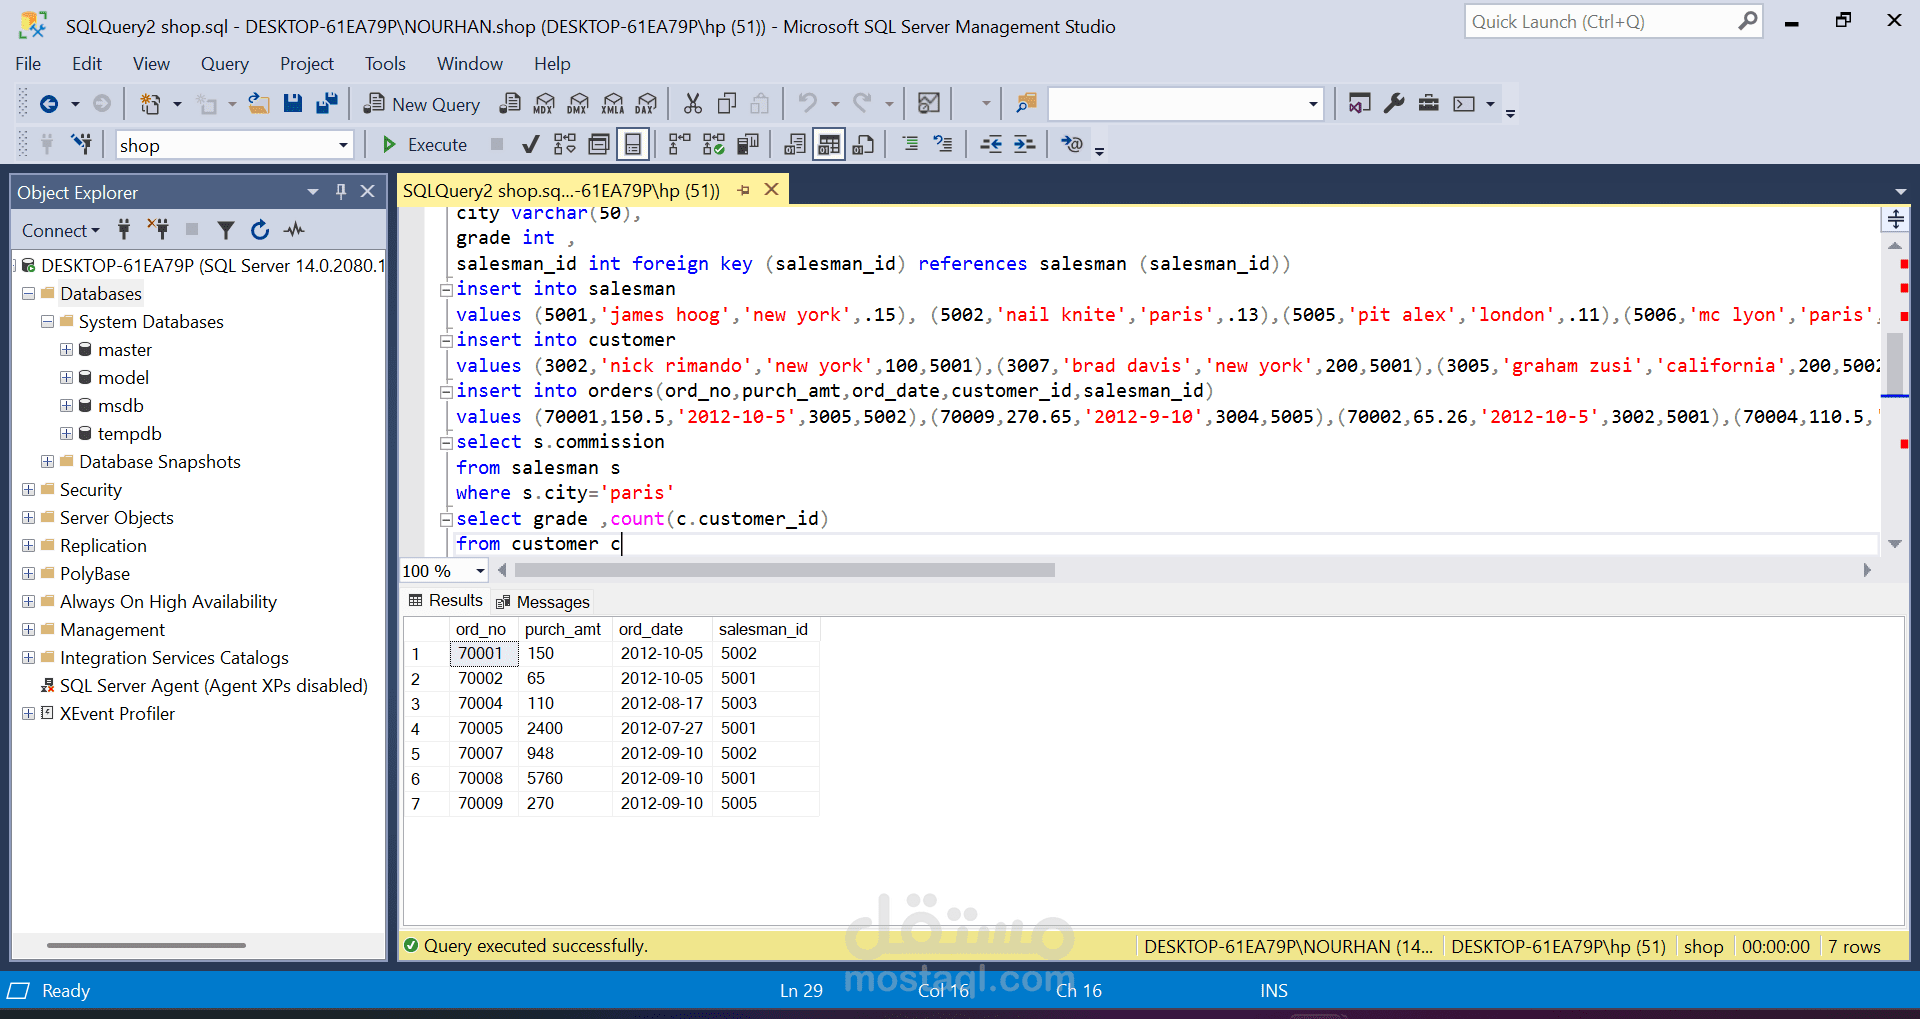
Task: Open a DMX query icon
Action: tap(578, 104)
